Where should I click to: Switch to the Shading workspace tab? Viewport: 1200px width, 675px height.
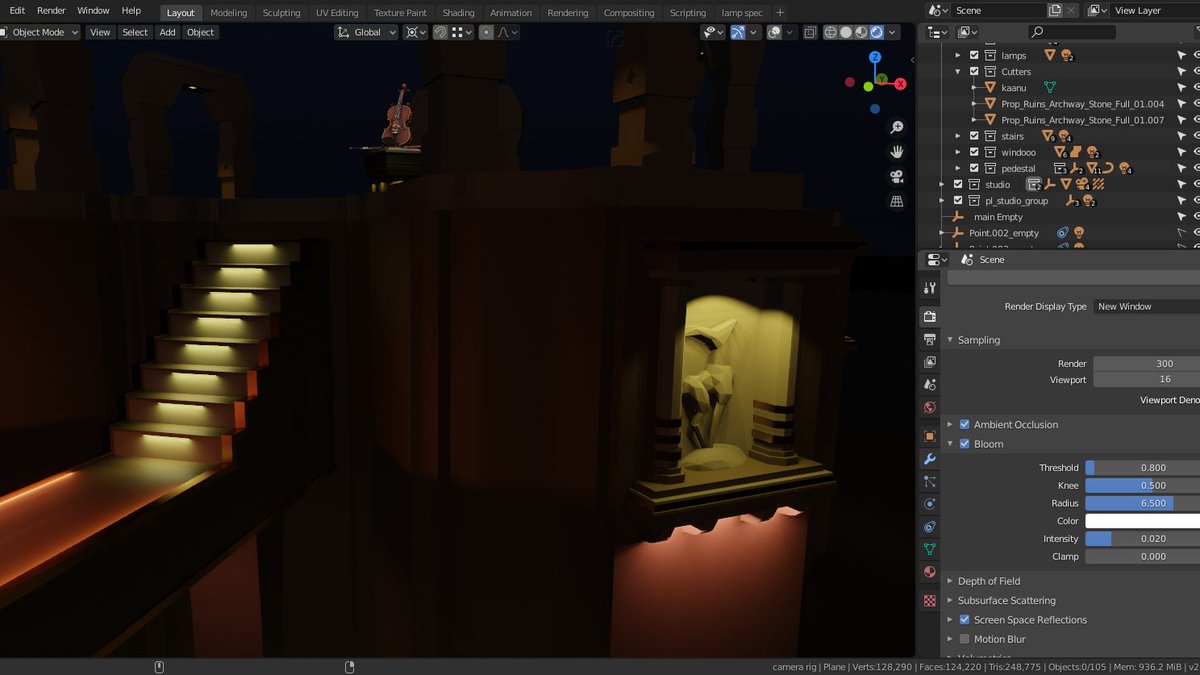458,13
